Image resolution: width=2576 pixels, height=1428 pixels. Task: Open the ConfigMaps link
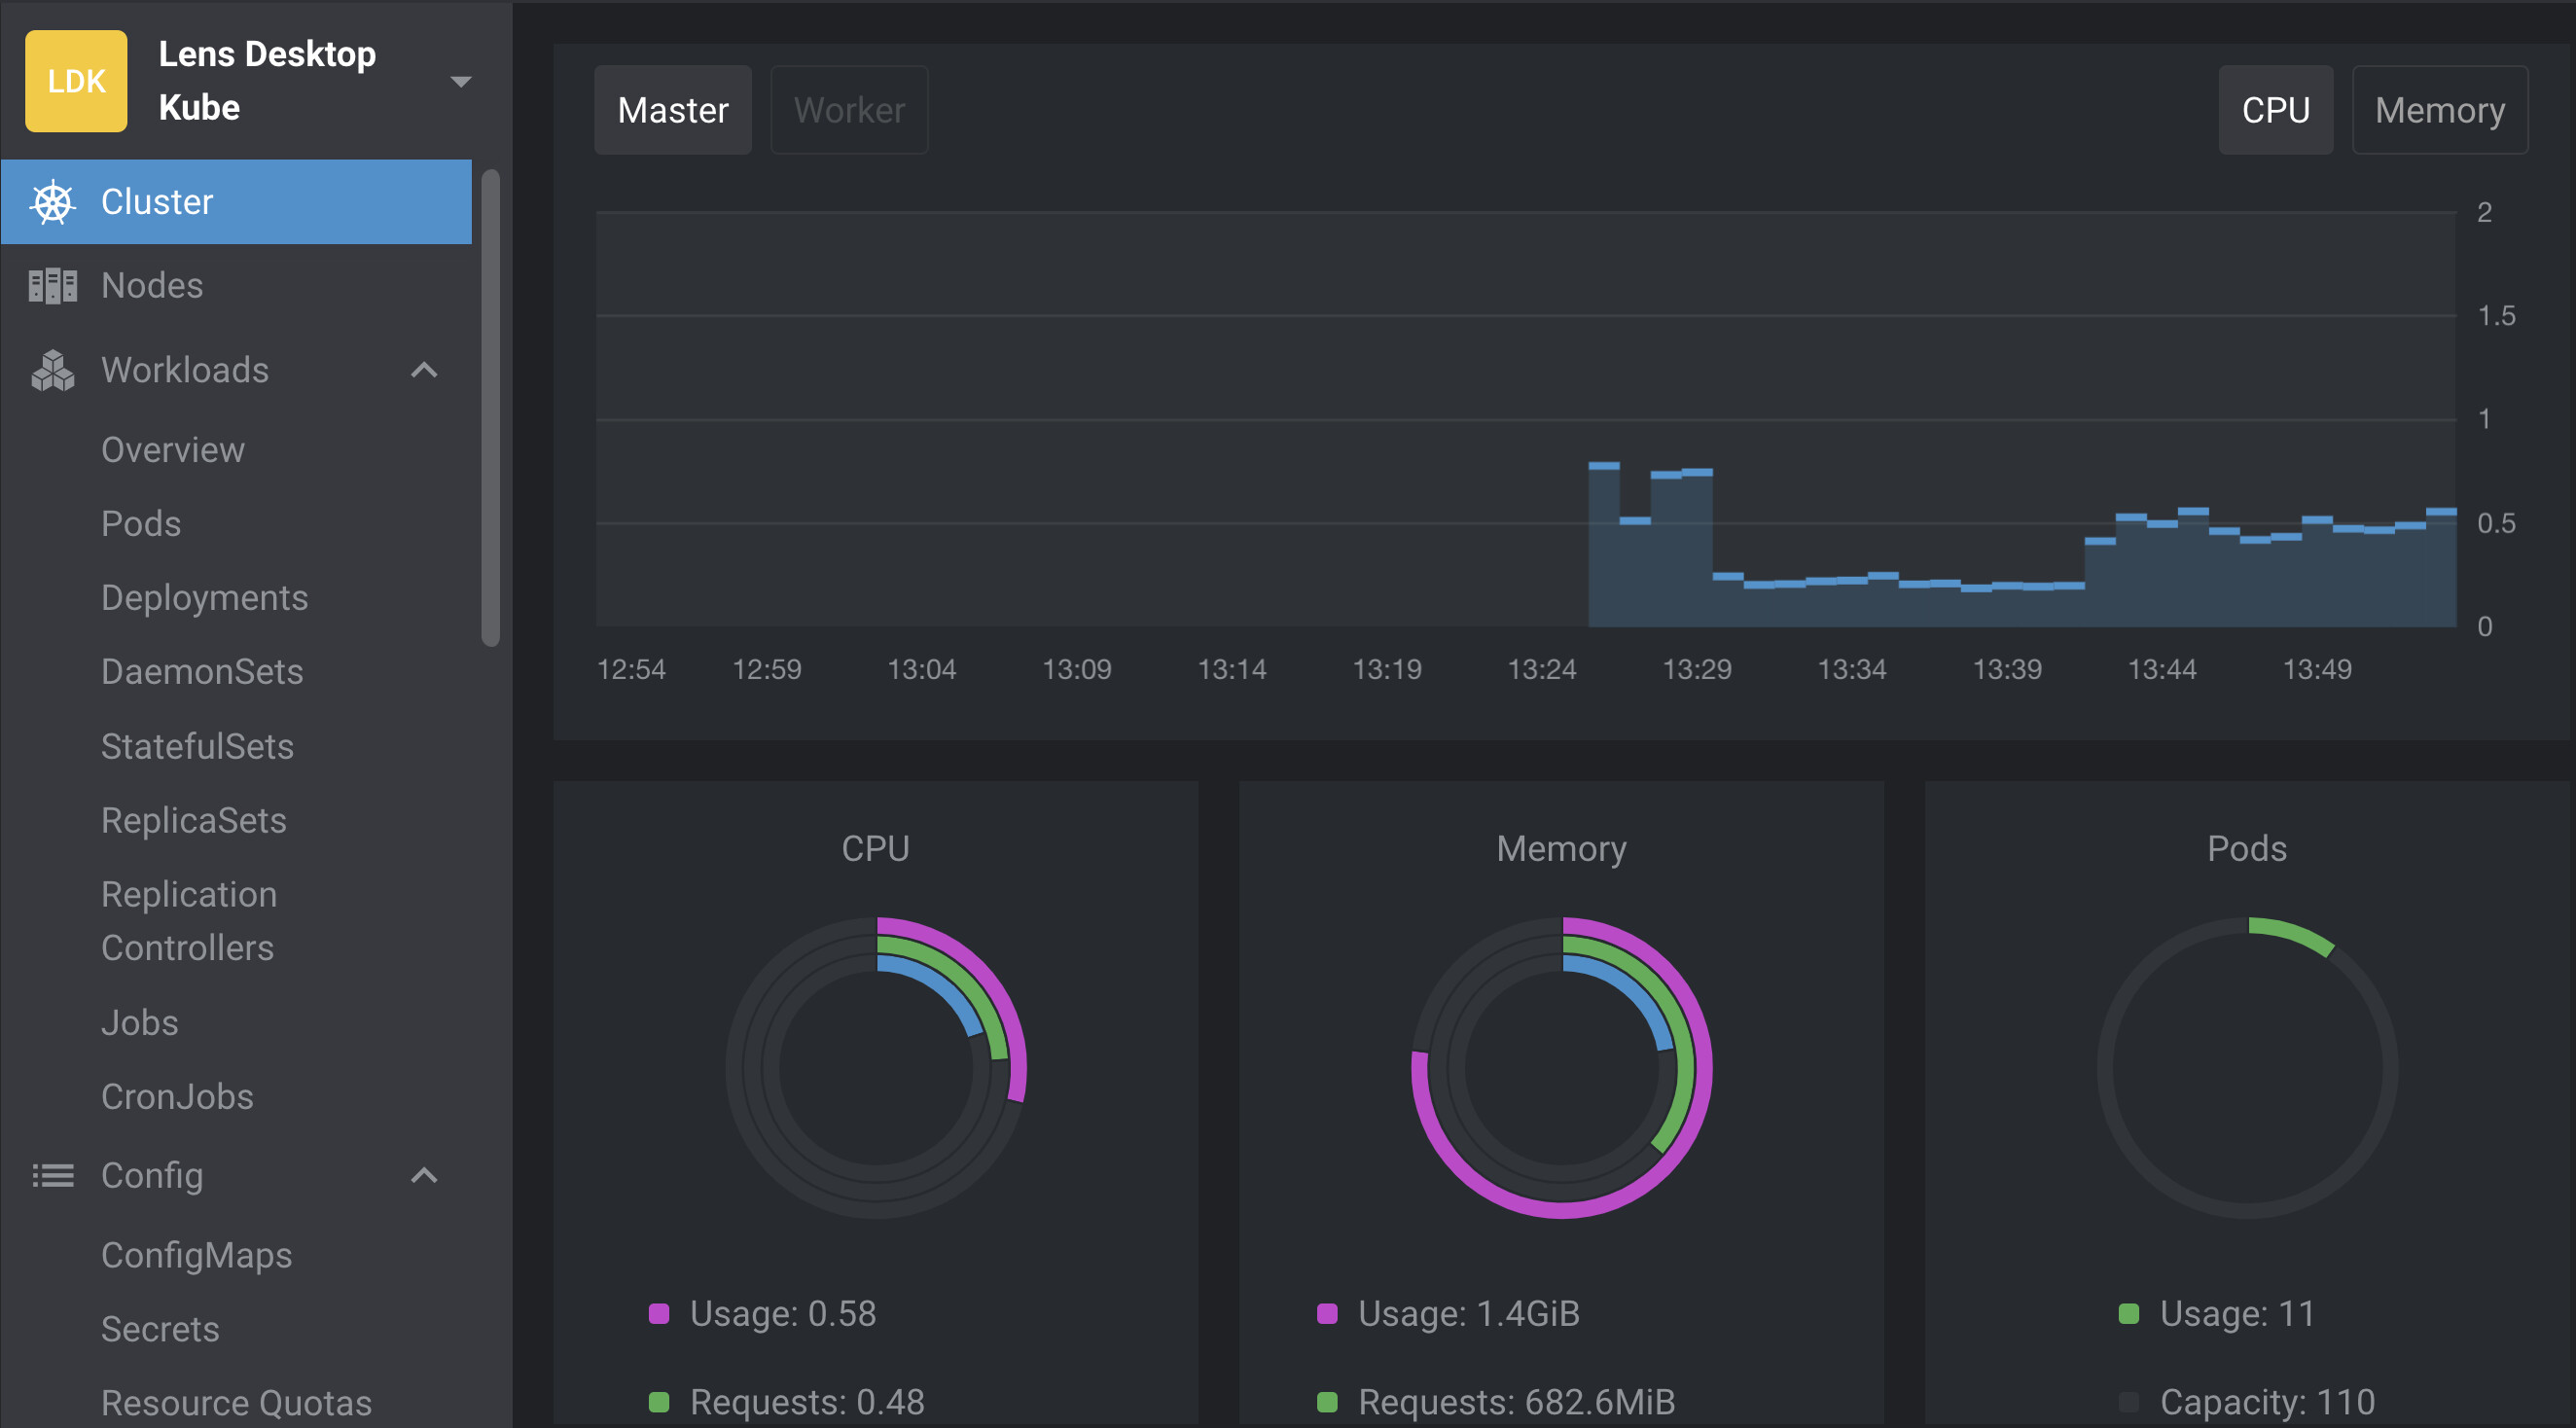[196, 1255]
